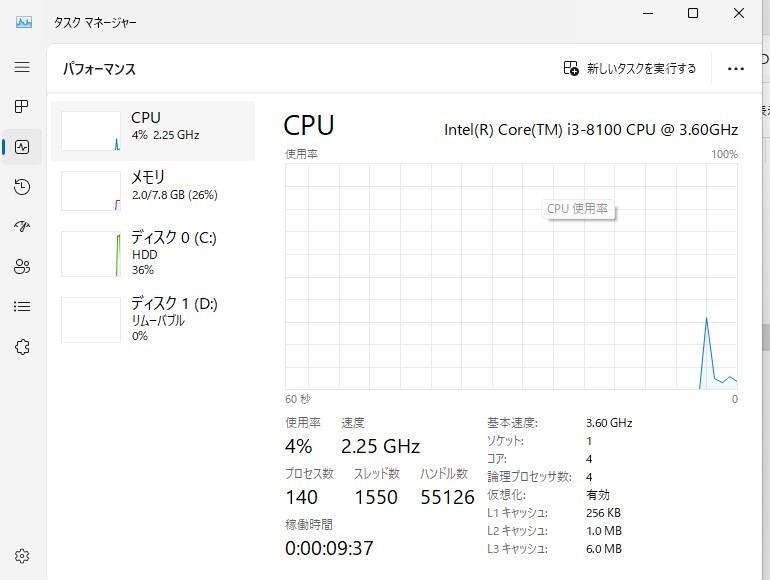The image size is (770, 580).
Task: Open the navigation hamburger menu
Action: [x=22, y=67]
